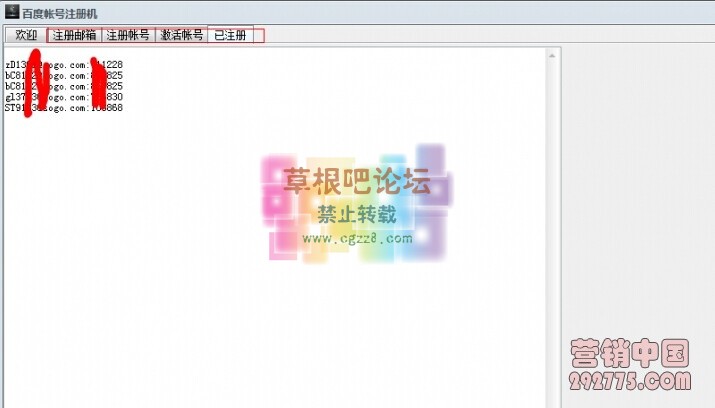
Task: Click the scrollbar up arrow in the account list
Action: coord(552,56)
